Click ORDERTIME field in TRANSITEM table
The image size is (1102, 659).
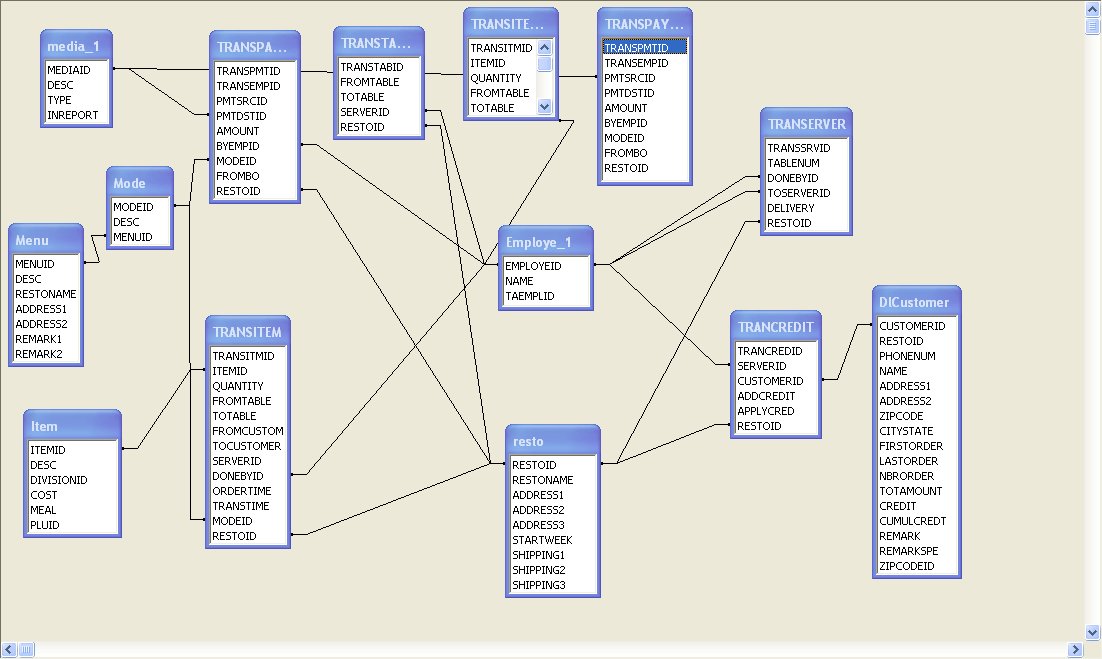tap(242, 491)
